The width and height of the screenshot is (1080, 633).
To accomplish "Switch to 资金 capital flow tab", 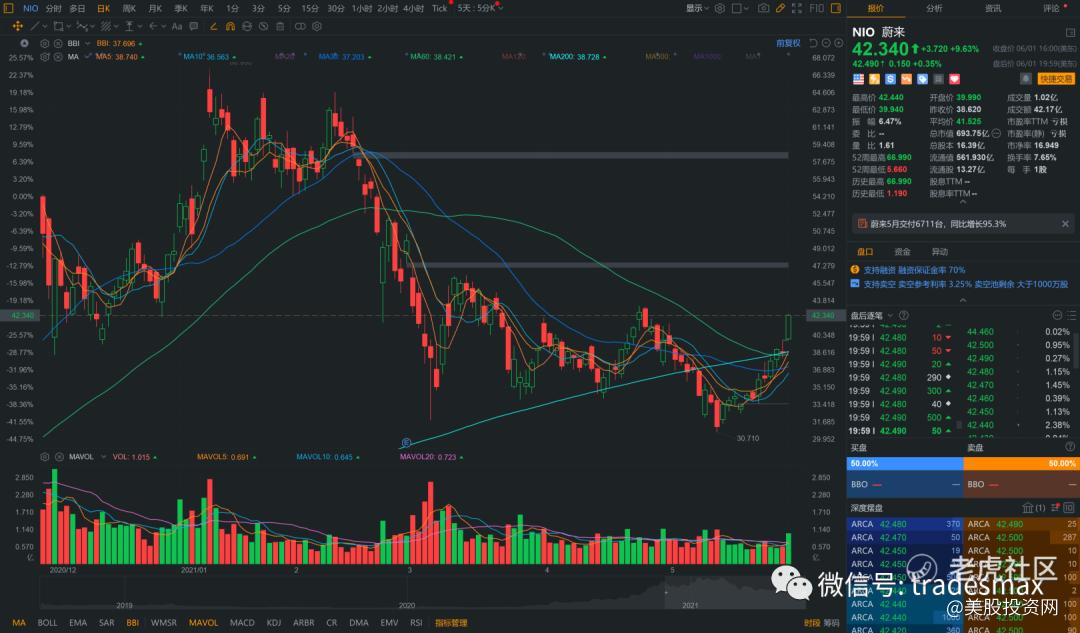I will click(902, 251).
